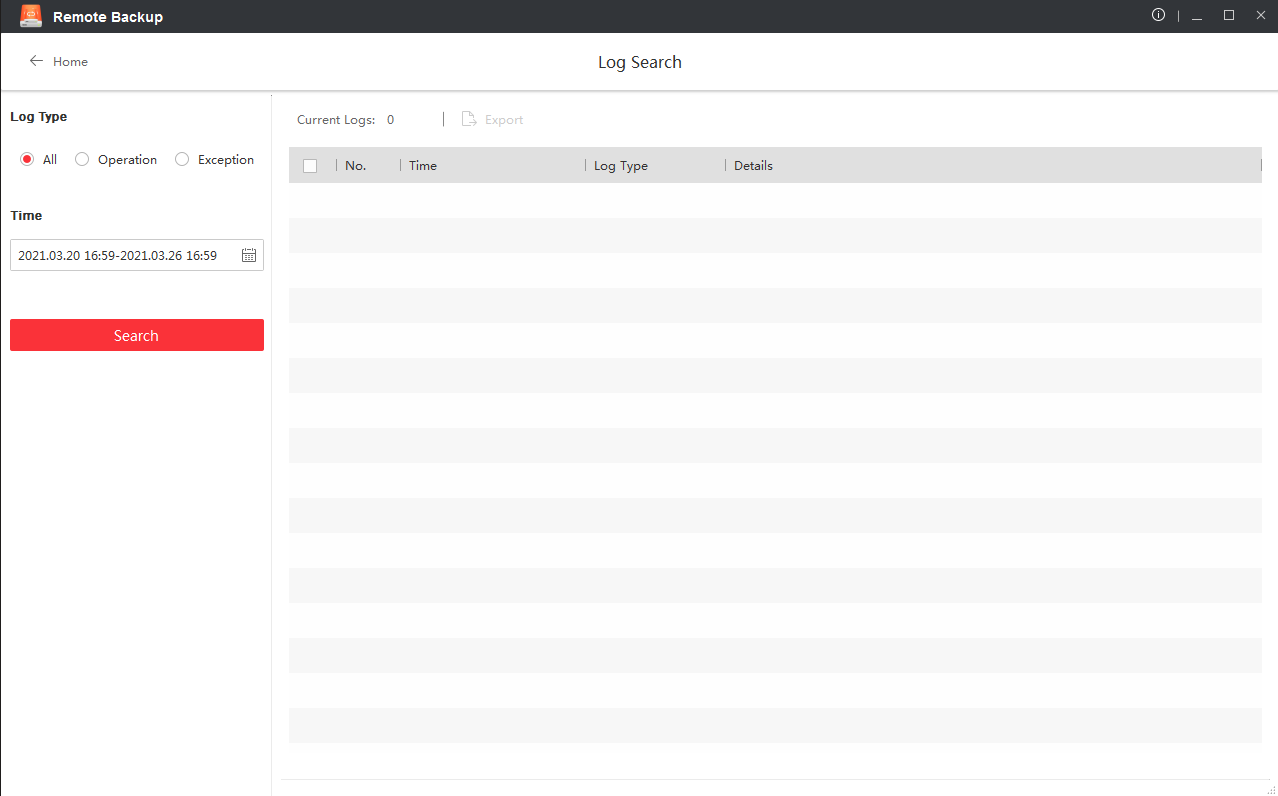The image size is (1278, 796).
Task: Open the info icon in title bar
Action: [1158, 15]
